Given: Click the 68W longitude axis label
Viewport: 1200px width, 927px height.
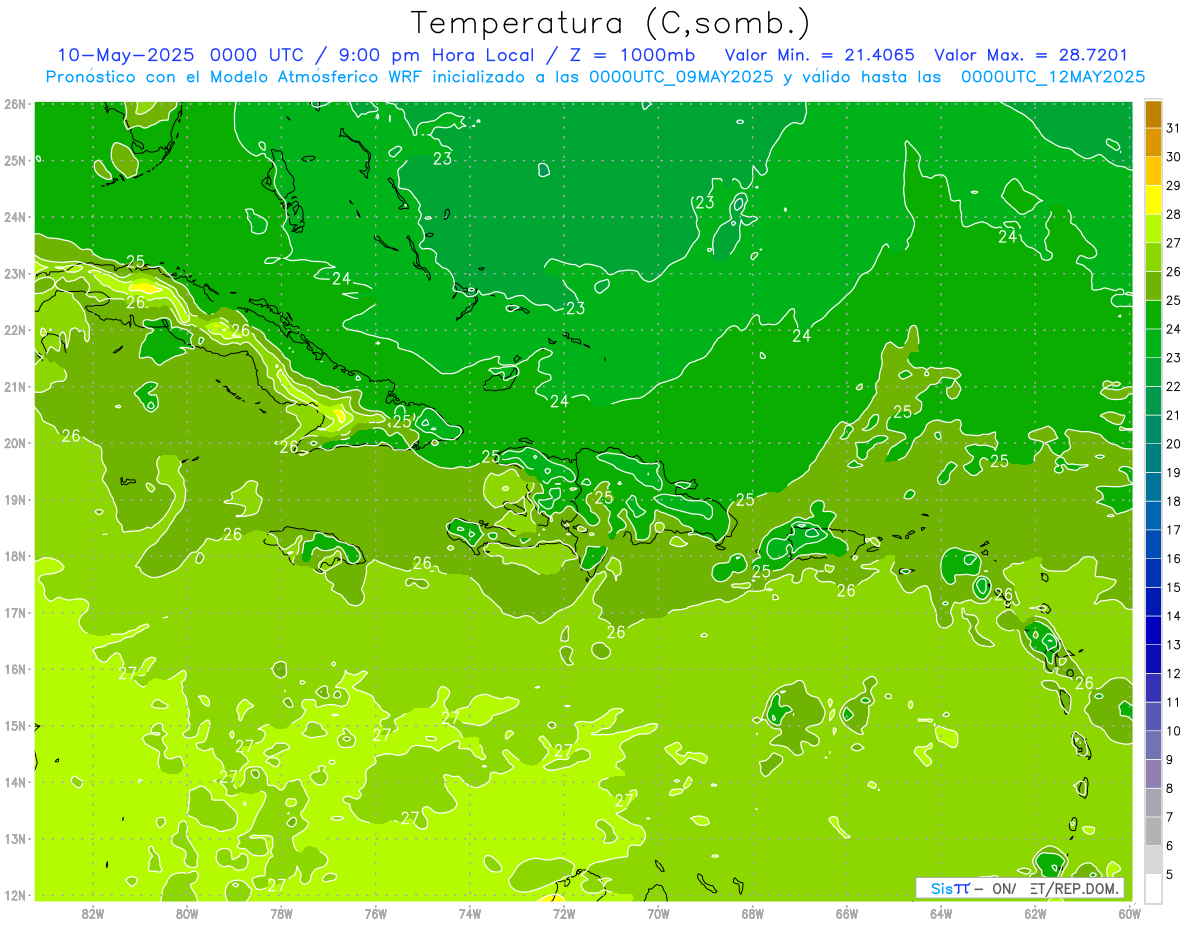Looking at the screenshot, I should tap(753, 913).
